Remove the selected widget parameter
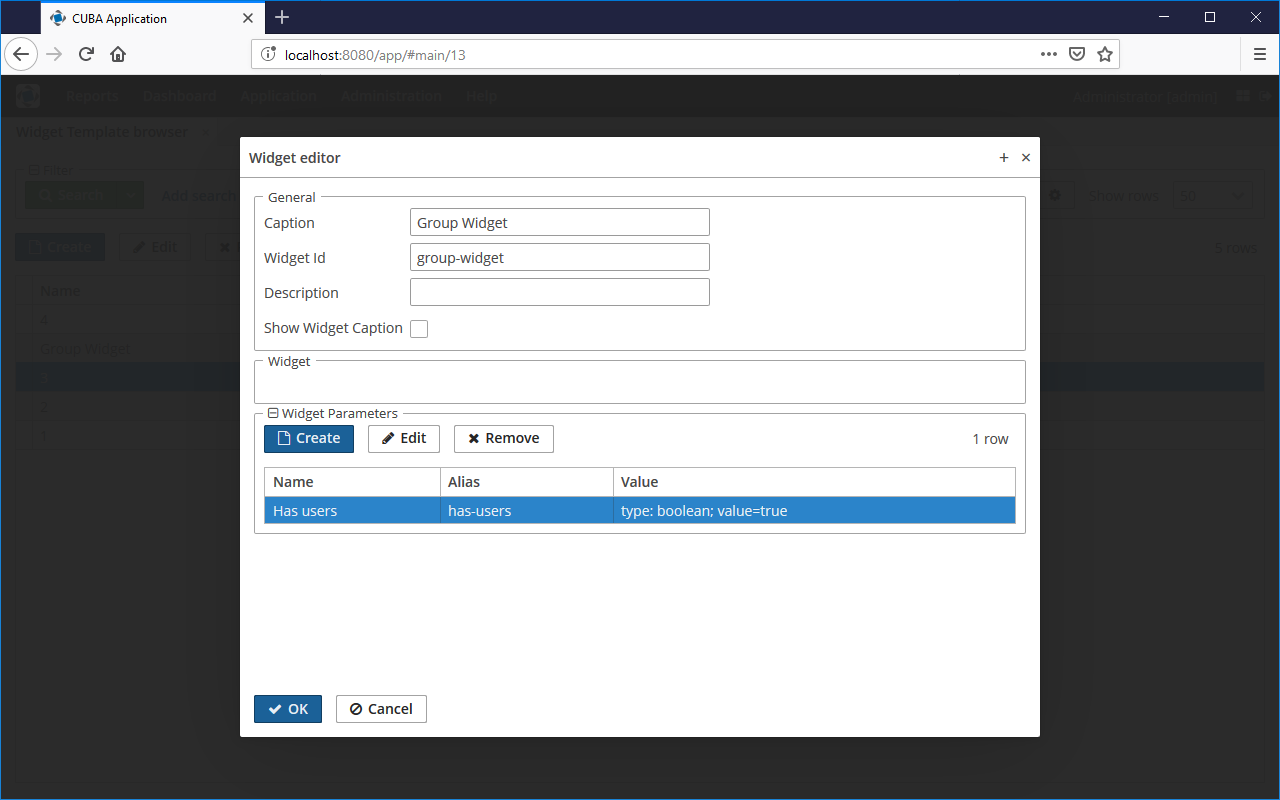This screenshot has width=1280, height=800. (x=504, y=439)
